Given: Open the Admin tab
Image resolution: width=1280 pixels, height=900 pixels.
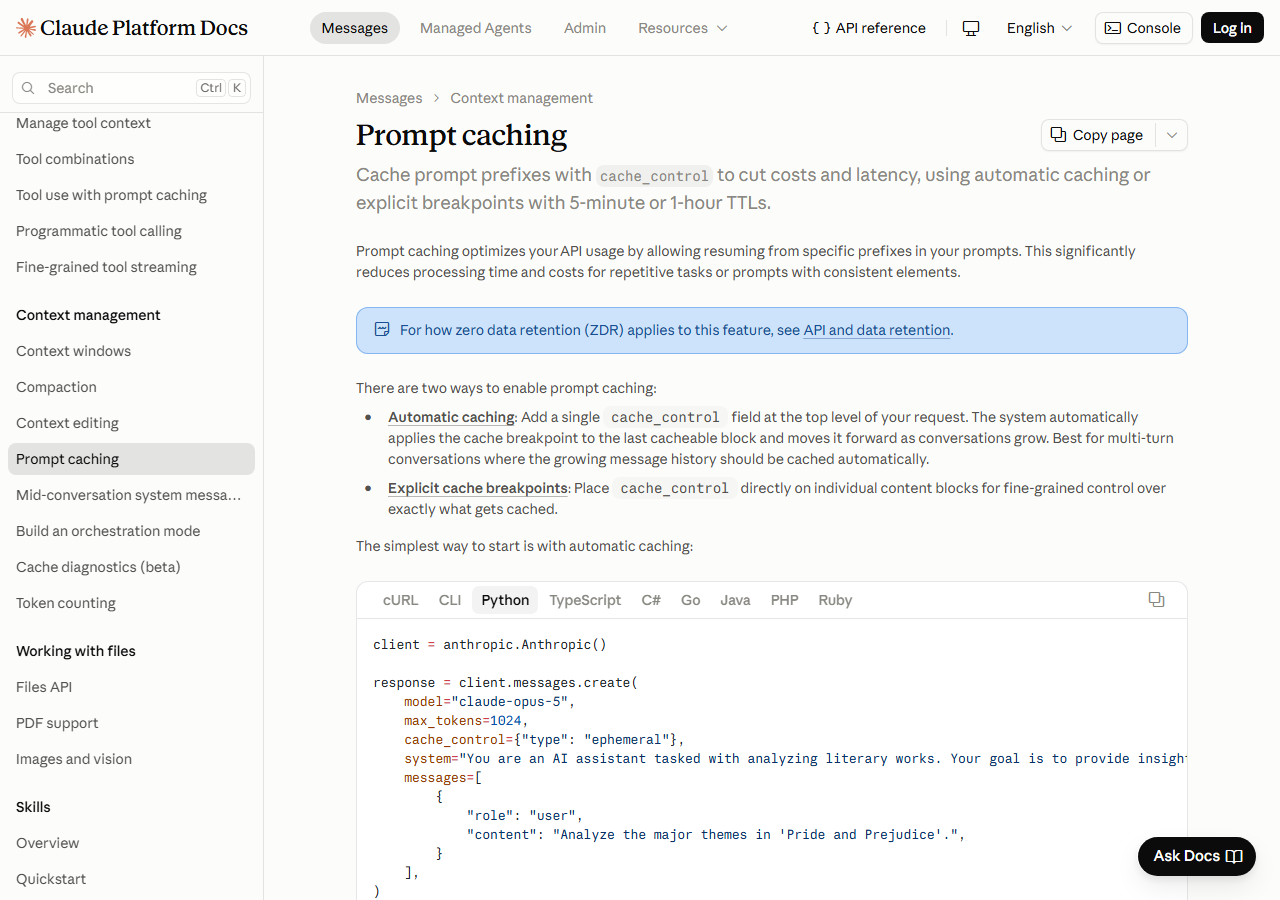Looking at the screenshot, I should tap(585, 28).
